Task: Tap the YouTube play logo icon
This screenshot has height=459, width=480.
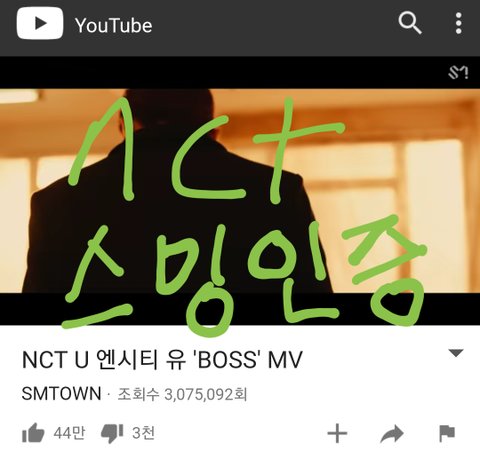Action: point(40,23)
